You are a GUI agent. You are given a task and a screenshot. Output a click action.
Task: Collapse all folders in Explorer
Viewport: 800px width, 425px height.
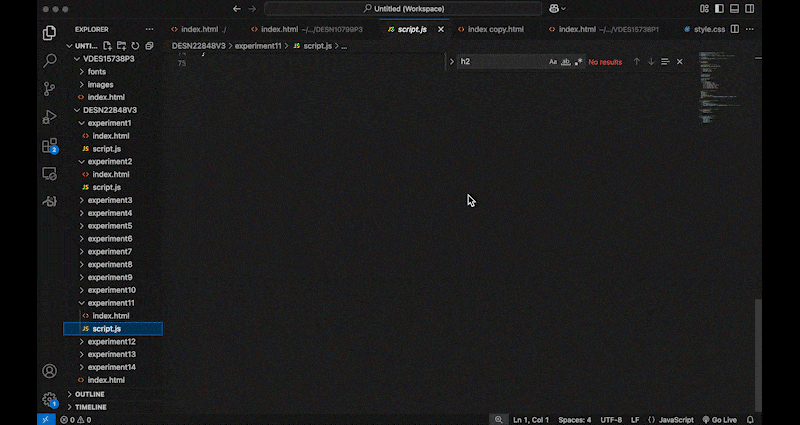pyautogui.click(x=149, y=46)
